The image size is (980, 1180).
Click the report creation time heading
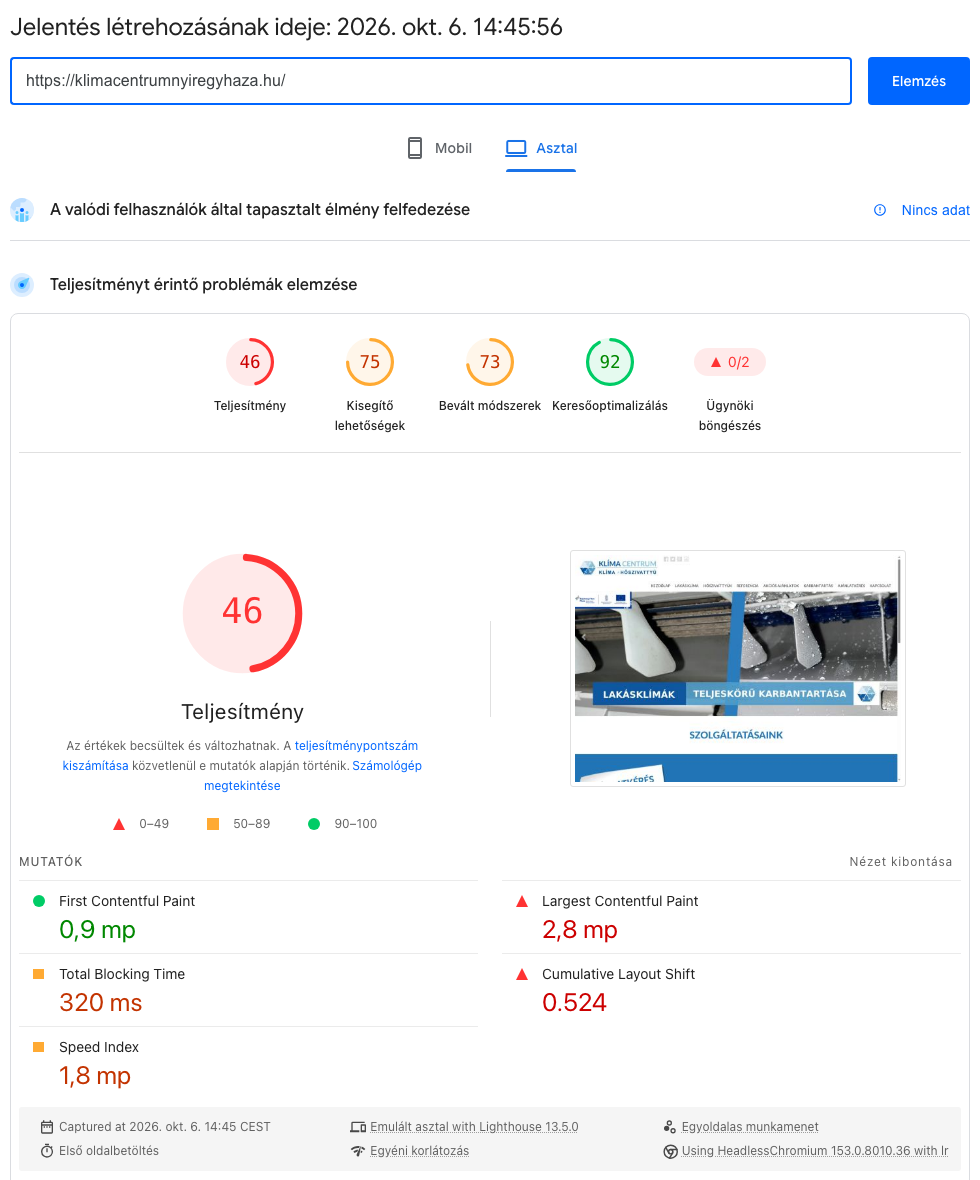point(286,27)
